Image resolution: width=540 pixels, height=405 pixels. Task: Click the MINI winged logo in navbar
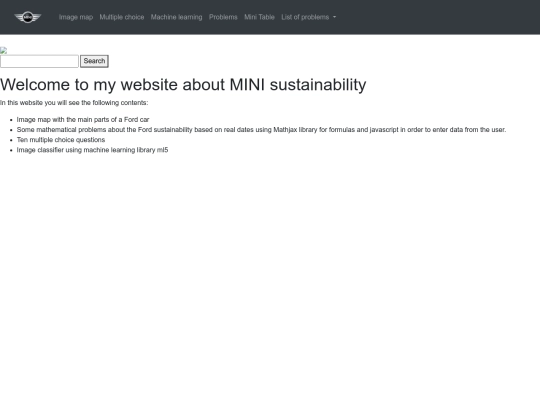pyautogui.click(x=28, y=17)
